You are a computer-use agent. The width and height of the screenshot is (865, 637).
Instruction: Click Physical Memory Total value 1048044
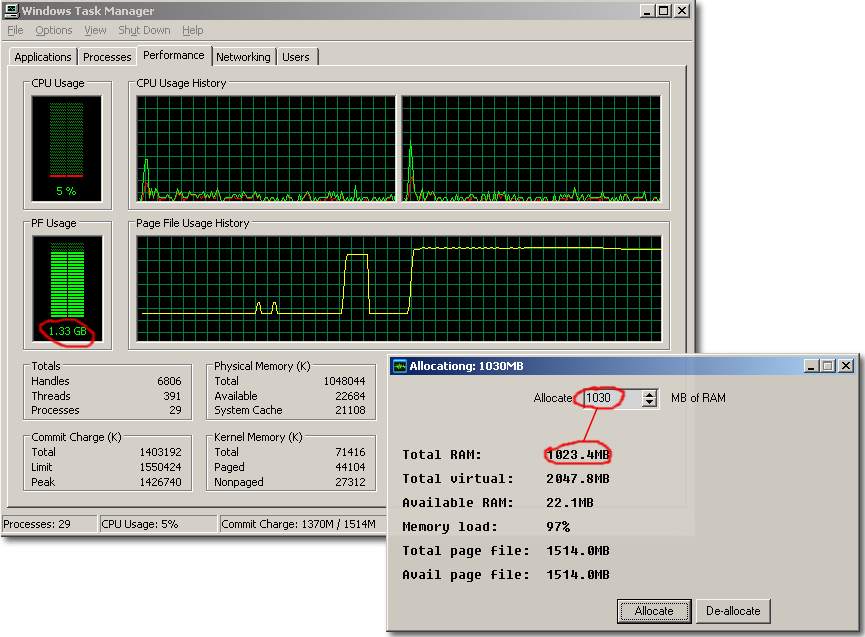344,381
